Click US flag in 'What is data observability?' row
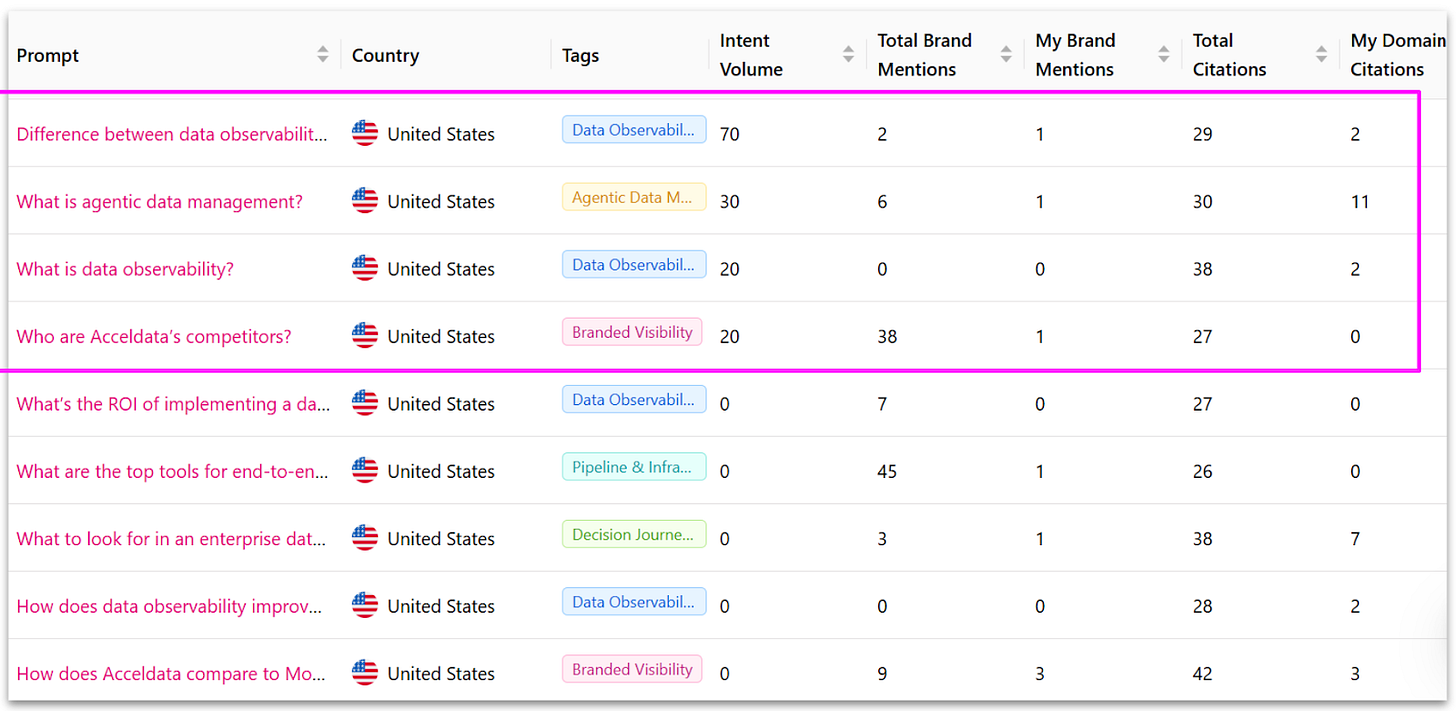The width and height of the screenshot is (1456, 711). click(365, 268)
